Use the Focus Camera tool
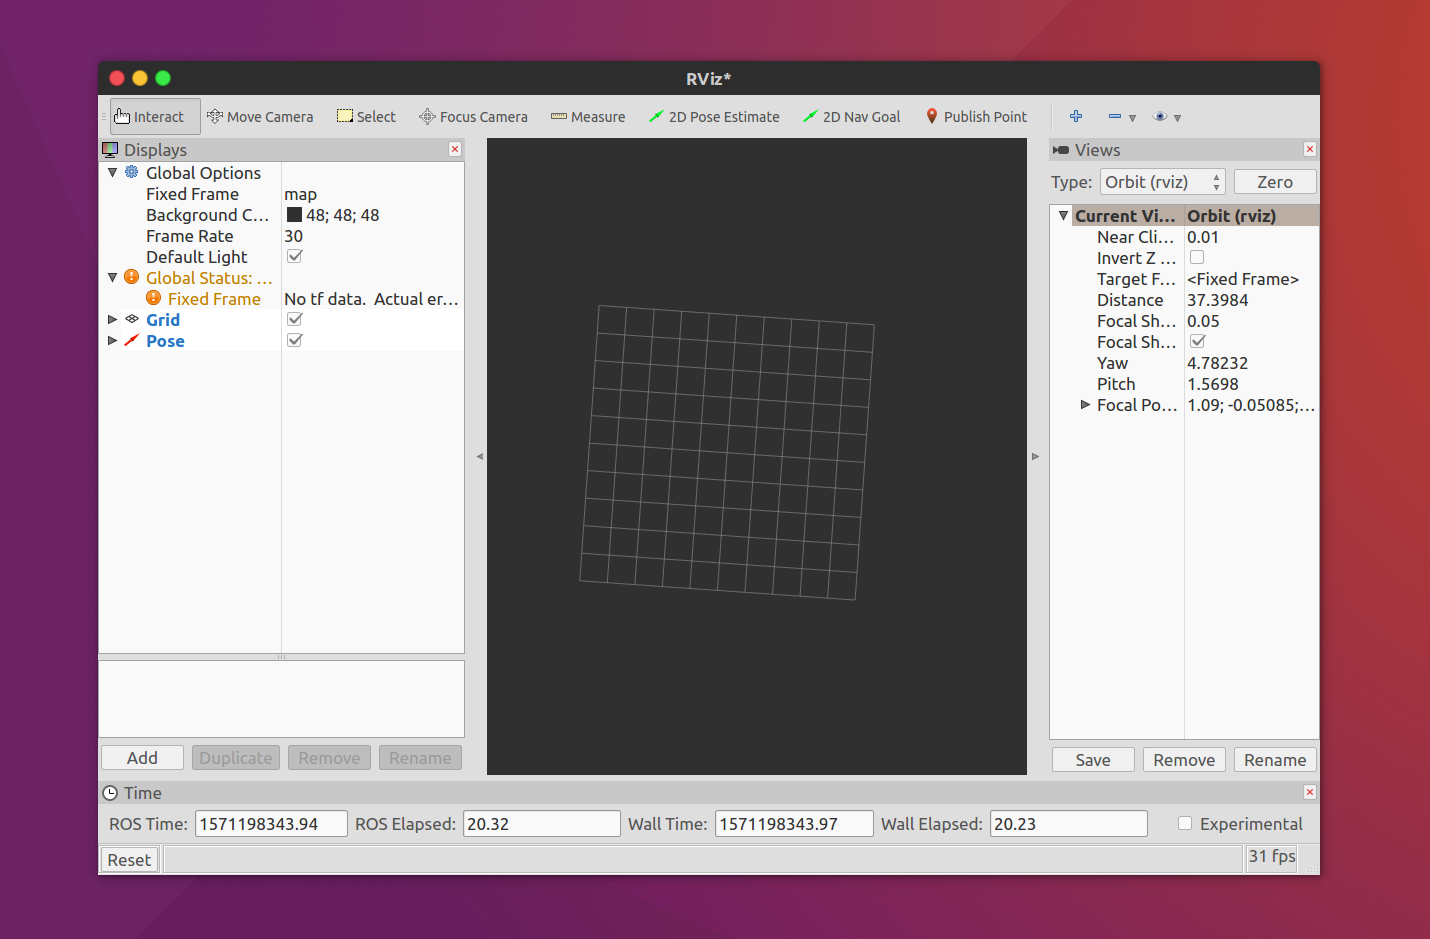Image resolution: width=1430 pixels, height=939 pixels. coord(473,116)
